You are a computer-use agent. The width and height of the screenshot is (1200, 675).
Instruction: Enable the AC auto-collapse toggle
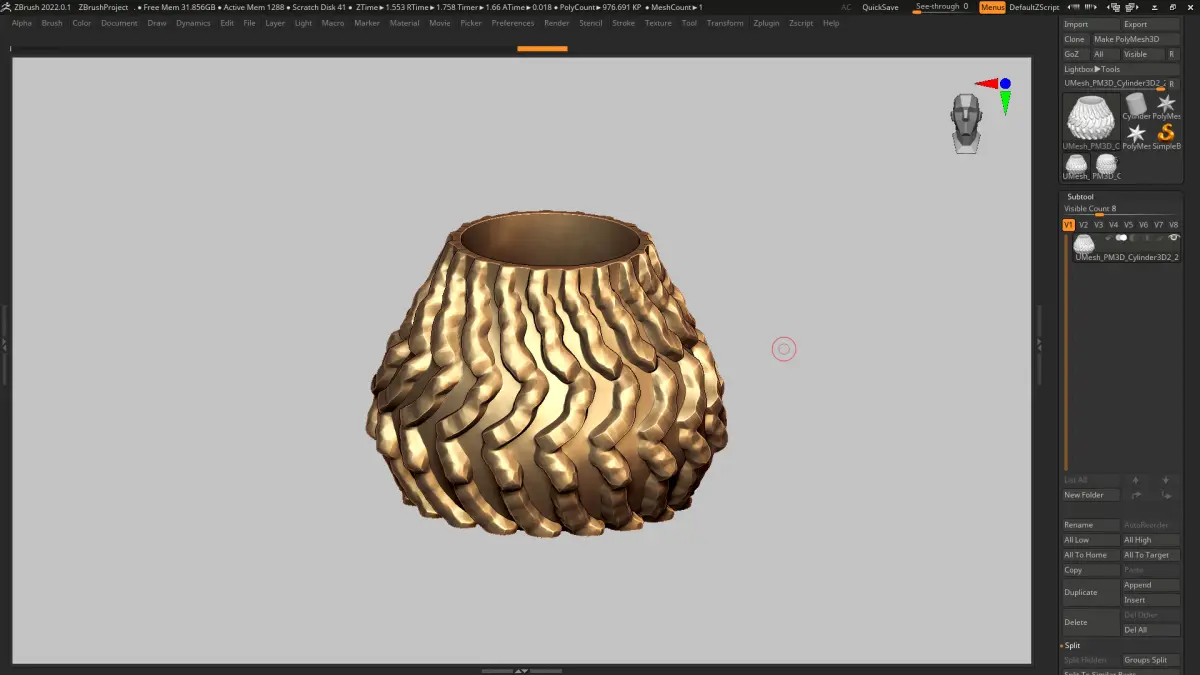tap(846, 7)
